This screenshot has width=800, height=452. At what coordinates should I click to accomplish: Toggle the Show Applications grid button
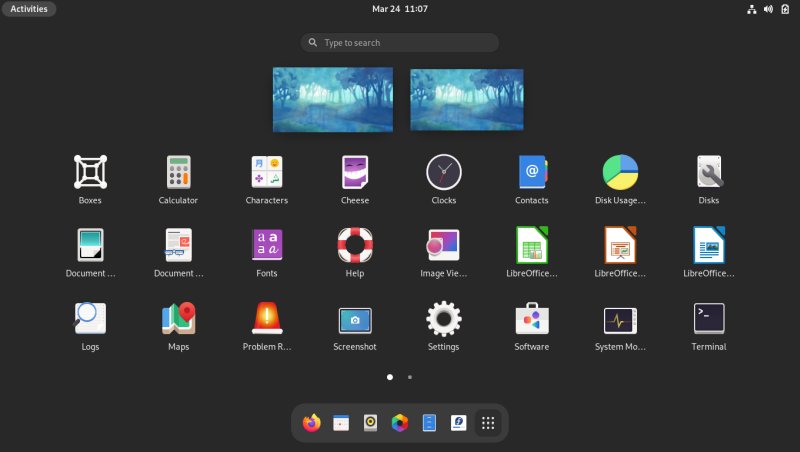[x=488, y=423]
